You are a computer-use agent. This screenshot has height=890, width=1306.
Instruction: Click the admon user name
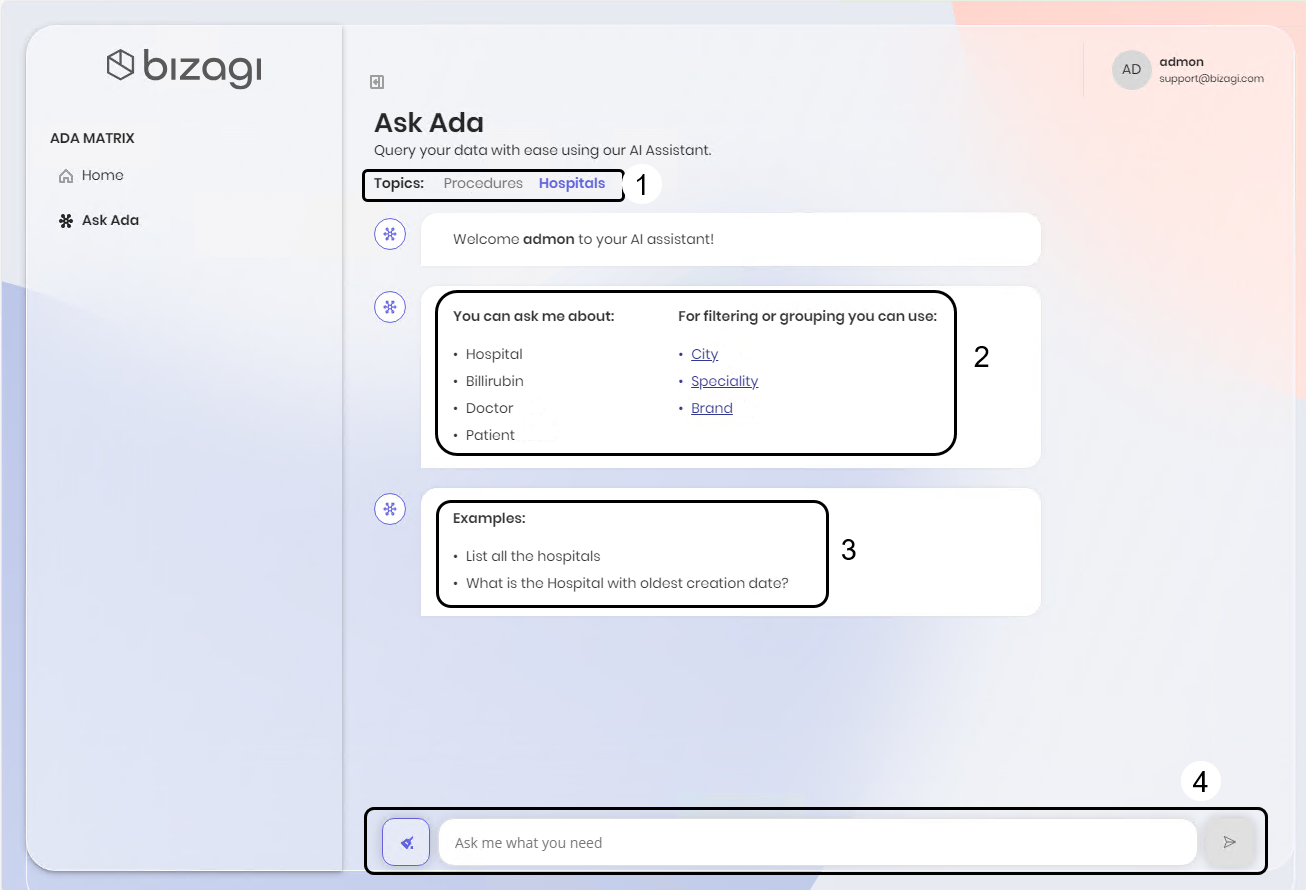point(1181,62)
